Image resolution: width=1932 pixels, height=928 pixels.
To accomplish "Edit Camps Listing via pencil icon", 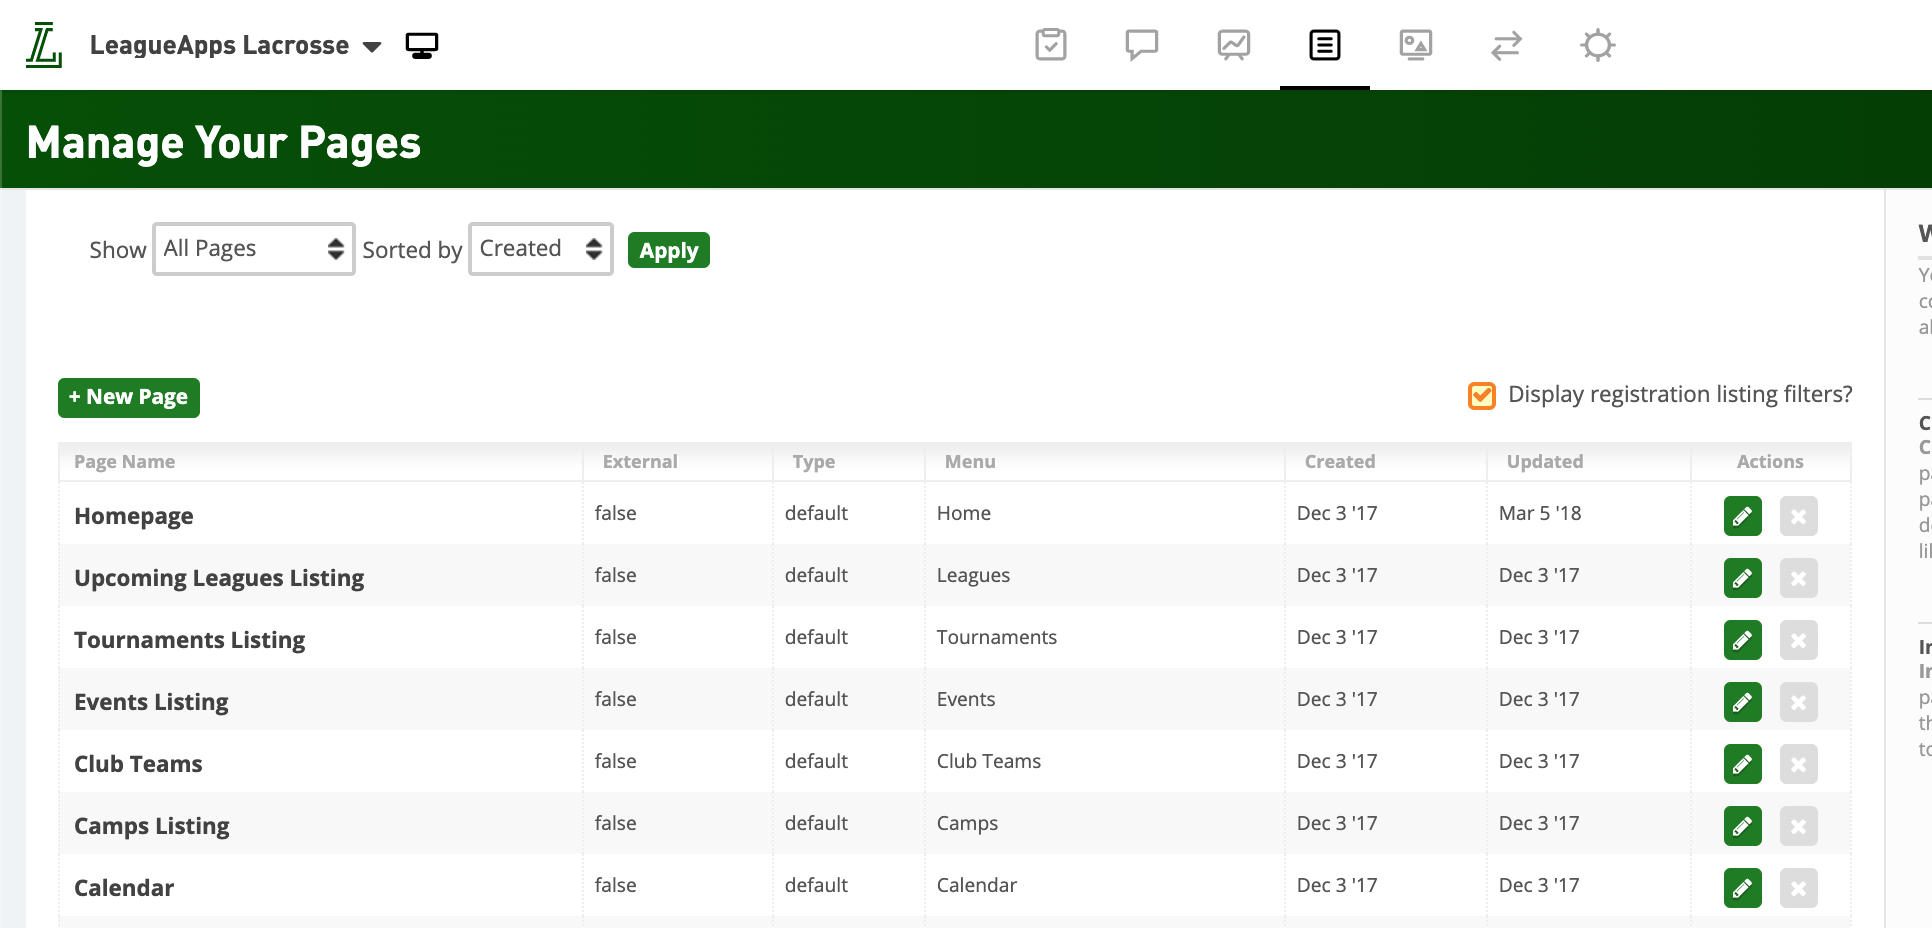I will point(1743,826).
